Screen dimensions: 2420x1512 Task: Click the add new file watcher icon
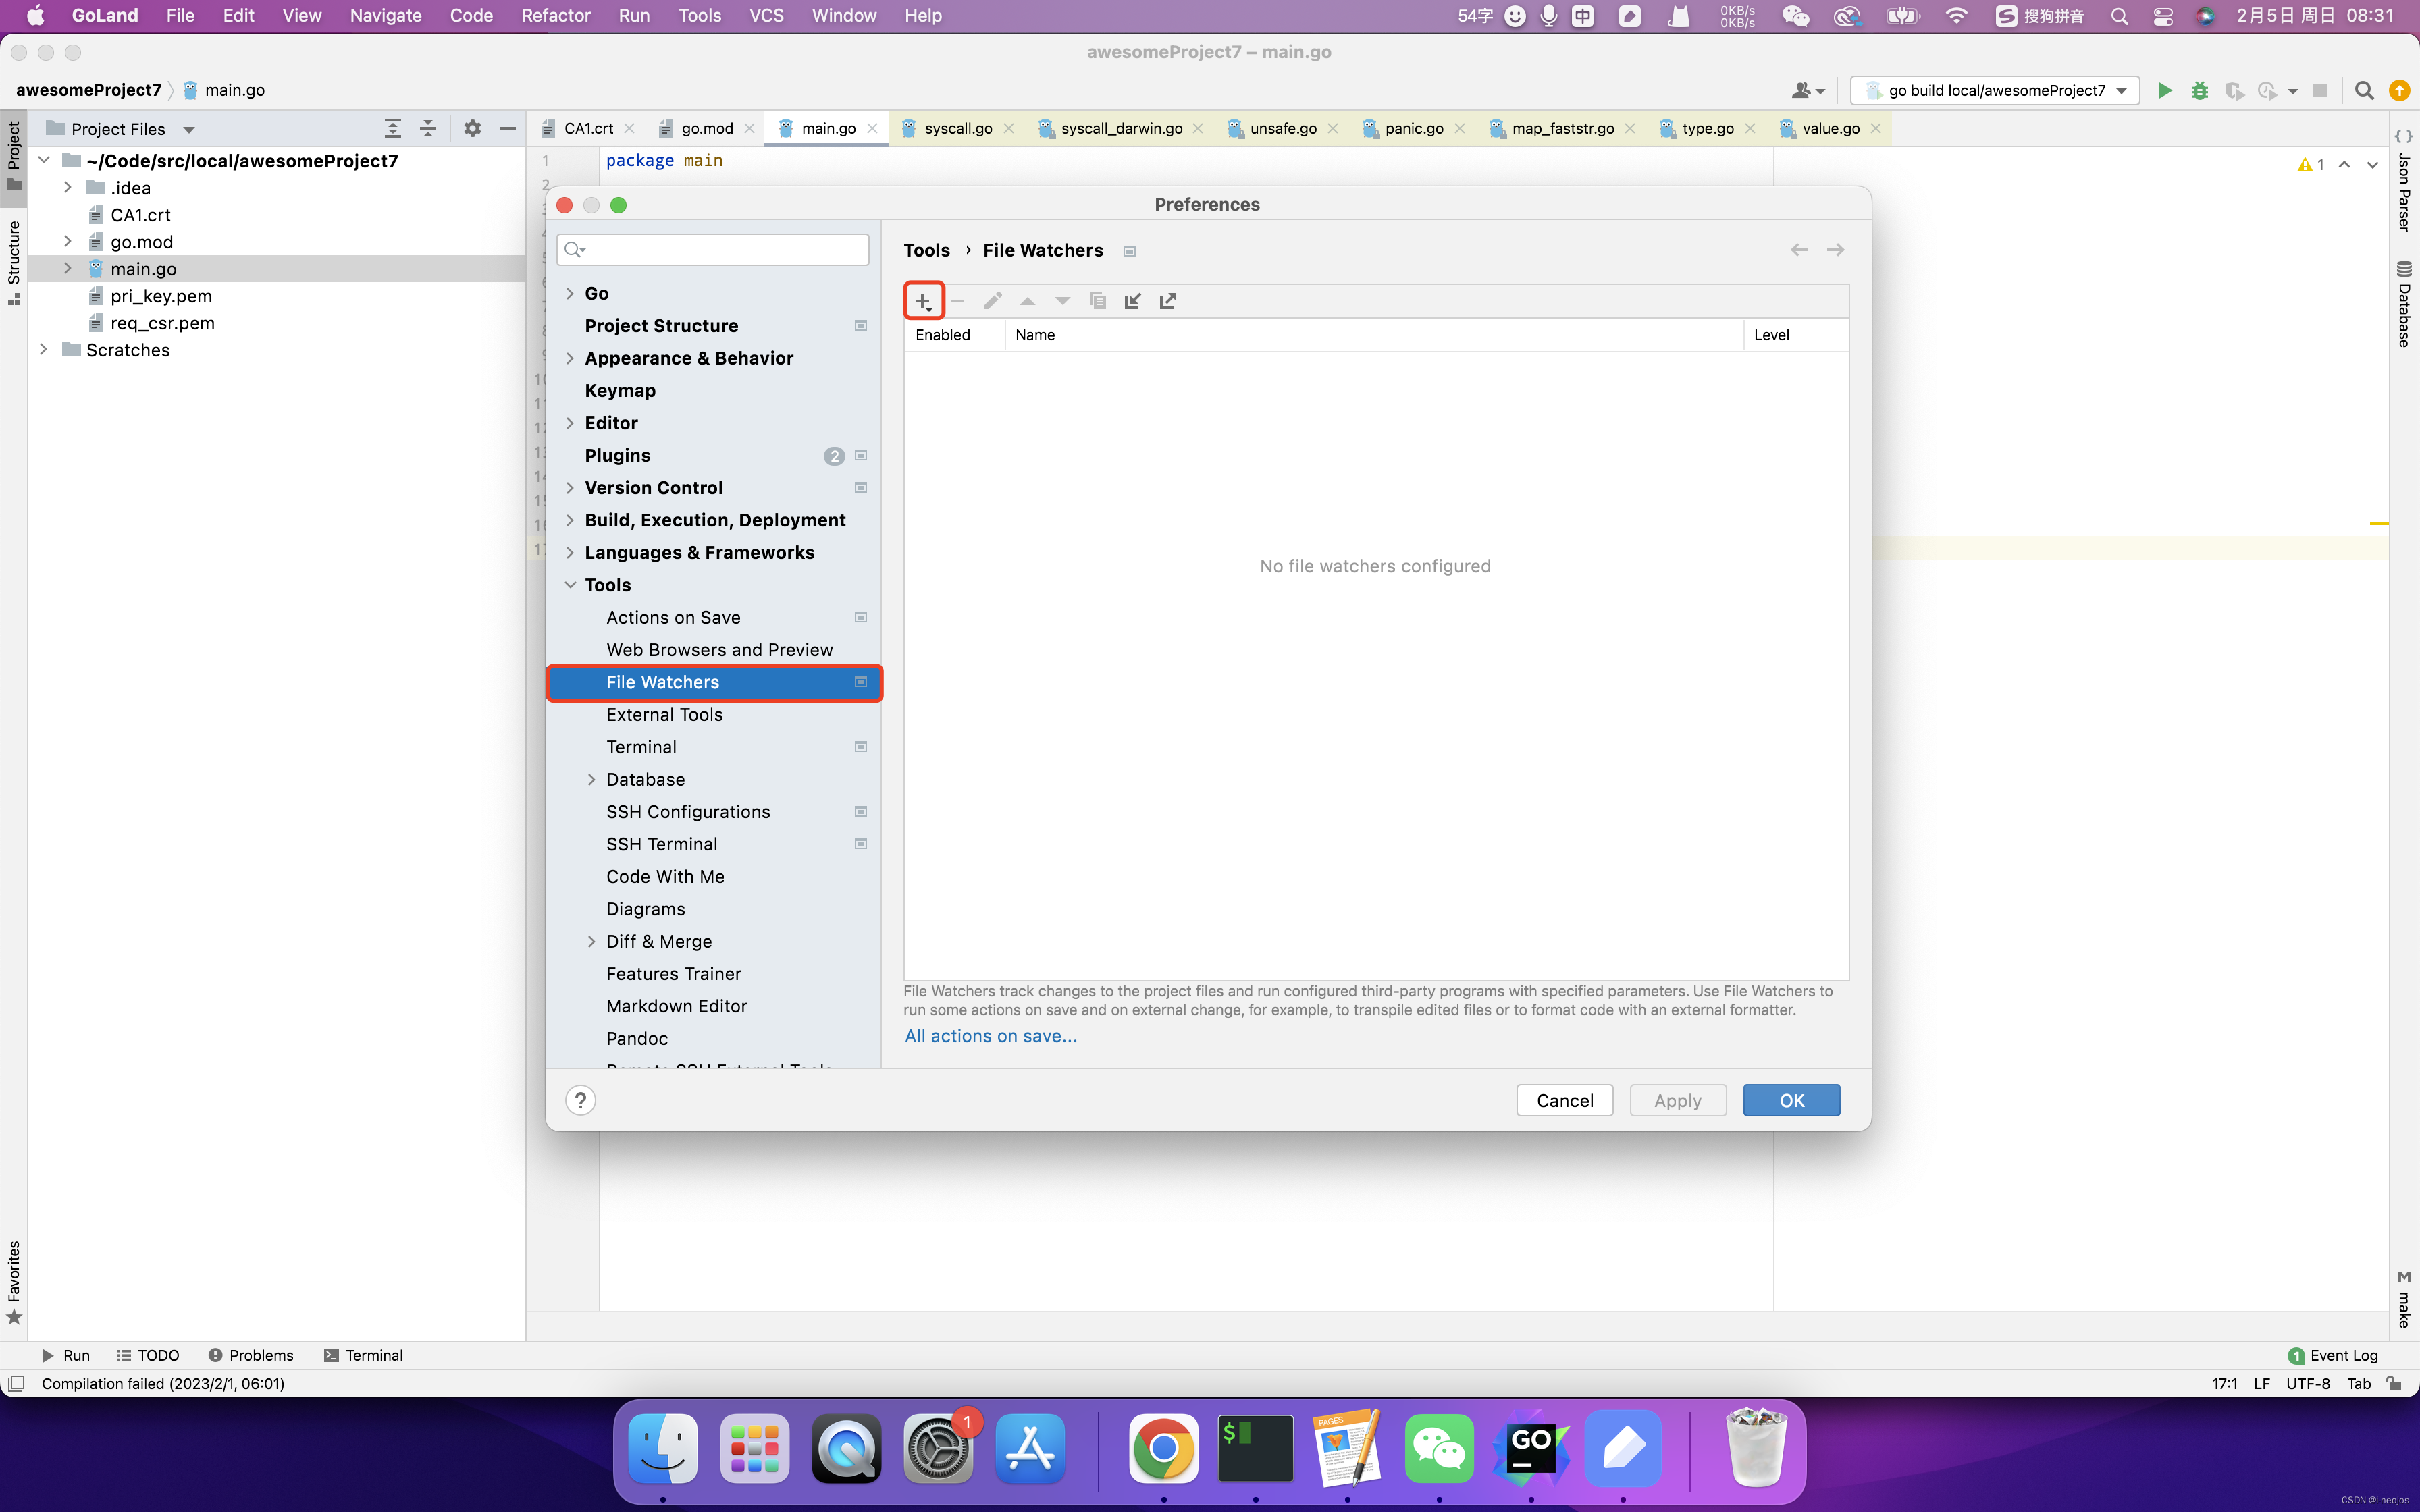924,300
